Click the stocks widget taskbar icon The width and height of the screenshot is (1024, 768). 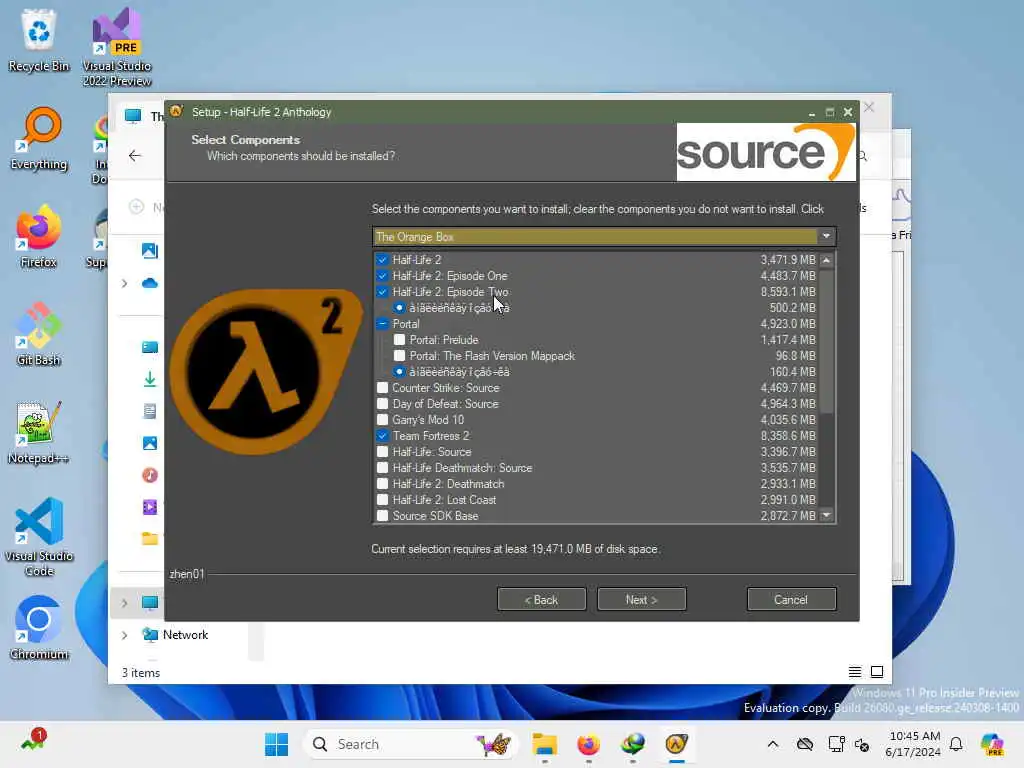(x=31, y=741)
